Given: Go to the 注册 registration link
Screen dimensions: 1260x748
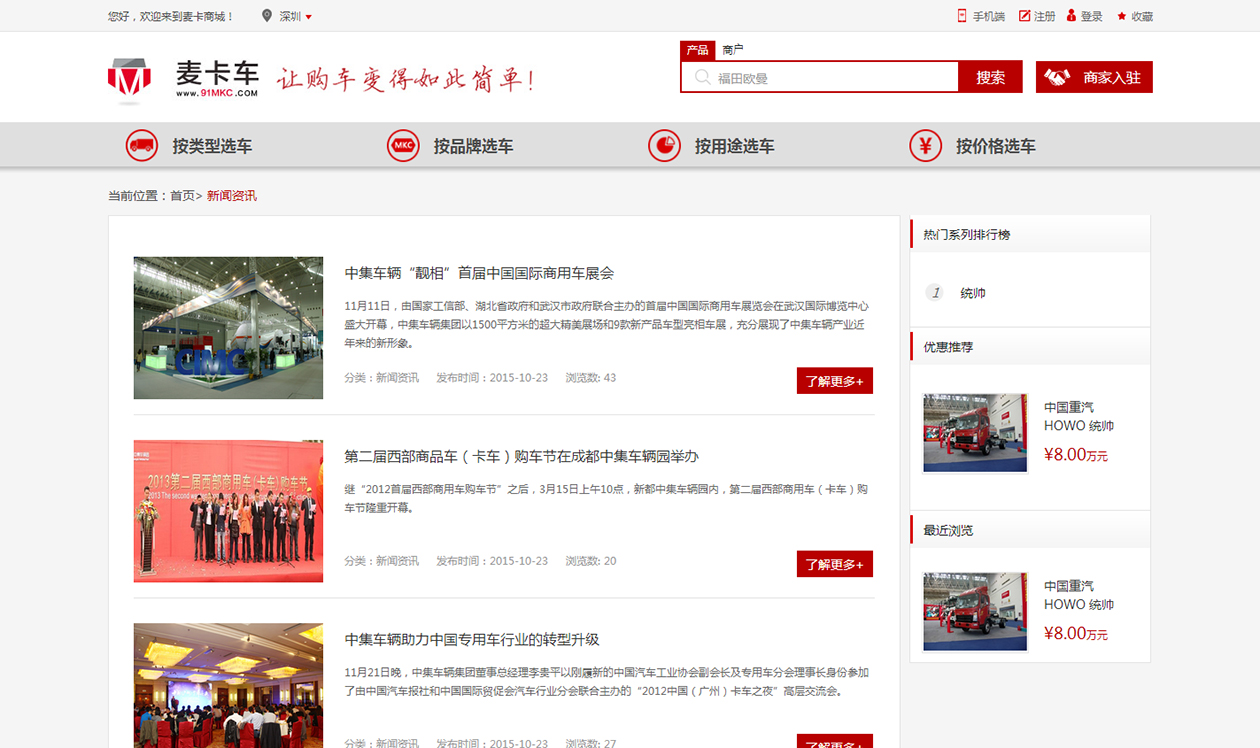Looking at the screenshot, I should pos(1044,17).
